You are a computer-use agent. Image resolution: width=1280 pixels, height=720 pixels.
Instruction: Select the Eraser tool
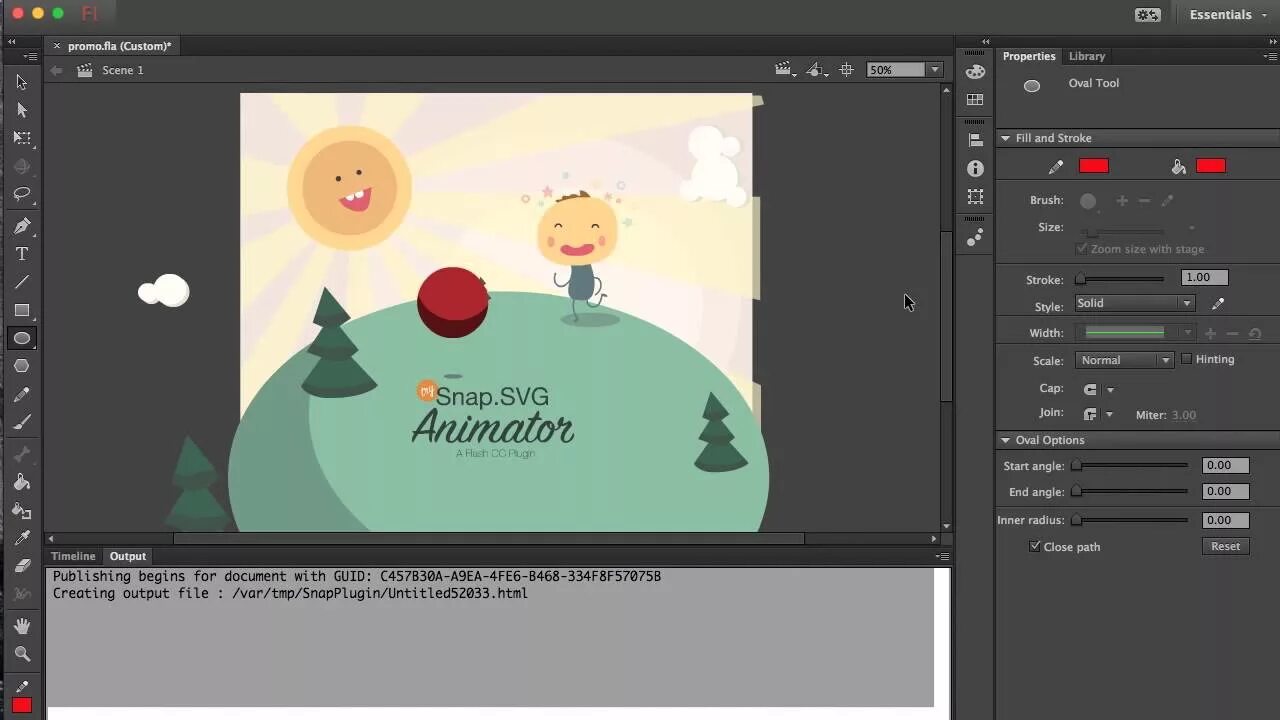click(x=22, y=566)
